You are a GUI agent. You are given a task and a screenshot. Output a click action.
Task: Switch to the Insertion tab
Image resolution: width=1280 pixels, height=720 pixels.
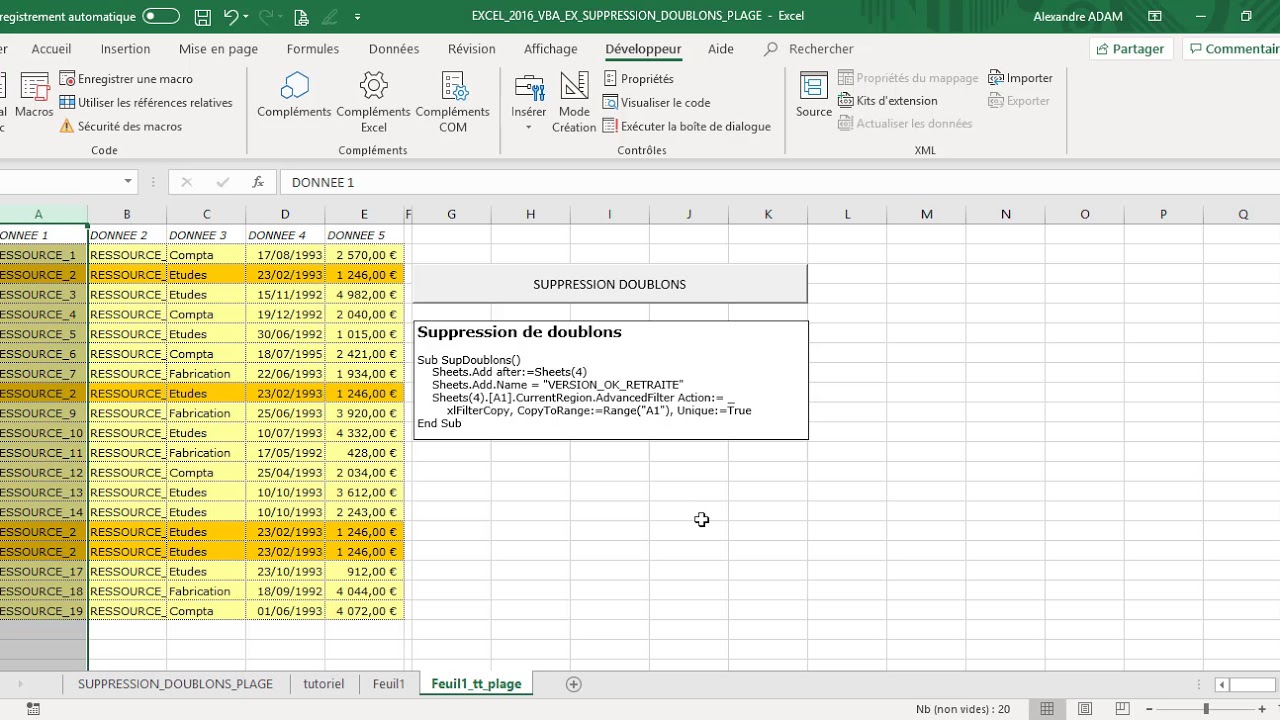[x=125, y=49]
